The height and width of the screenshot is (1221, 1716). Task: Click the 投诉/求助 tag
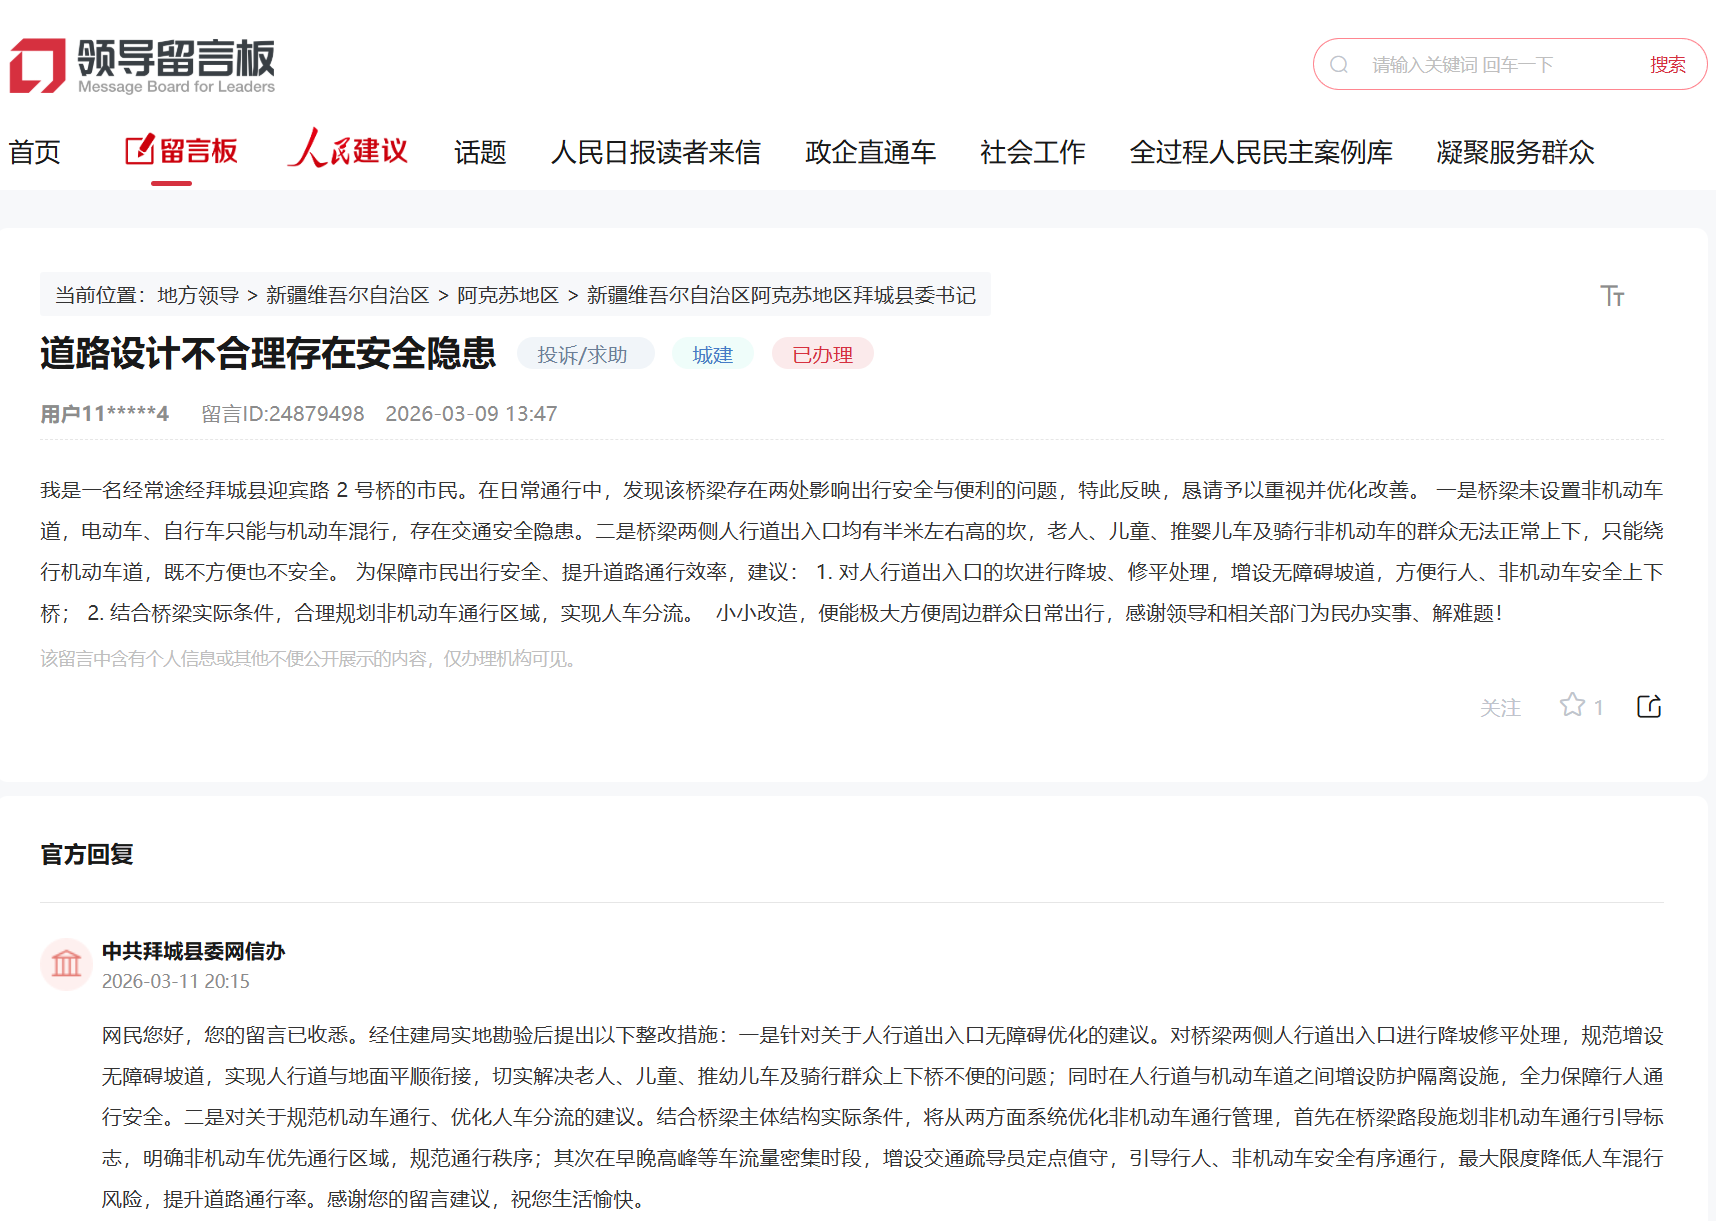pos(582,355)
